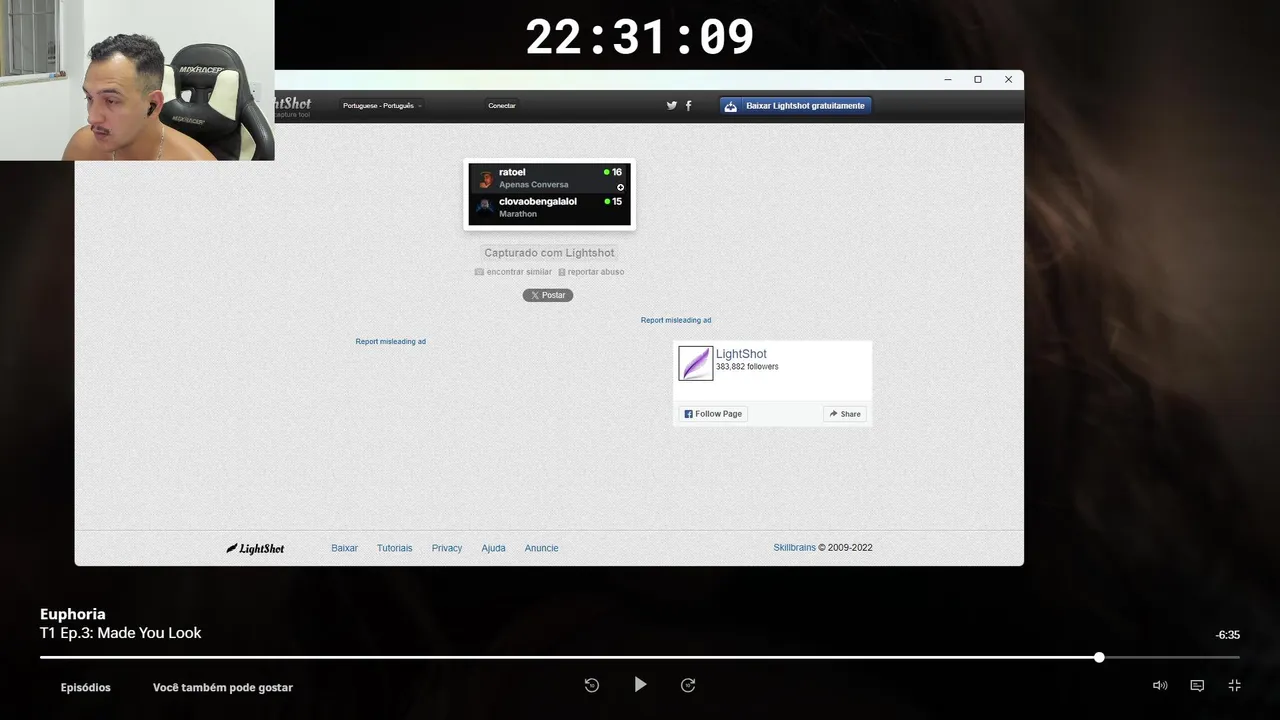The width and height of the screenshot is (1280, 720).
Task: Open the volume control icon
Action: click(x=1160, y=685)
